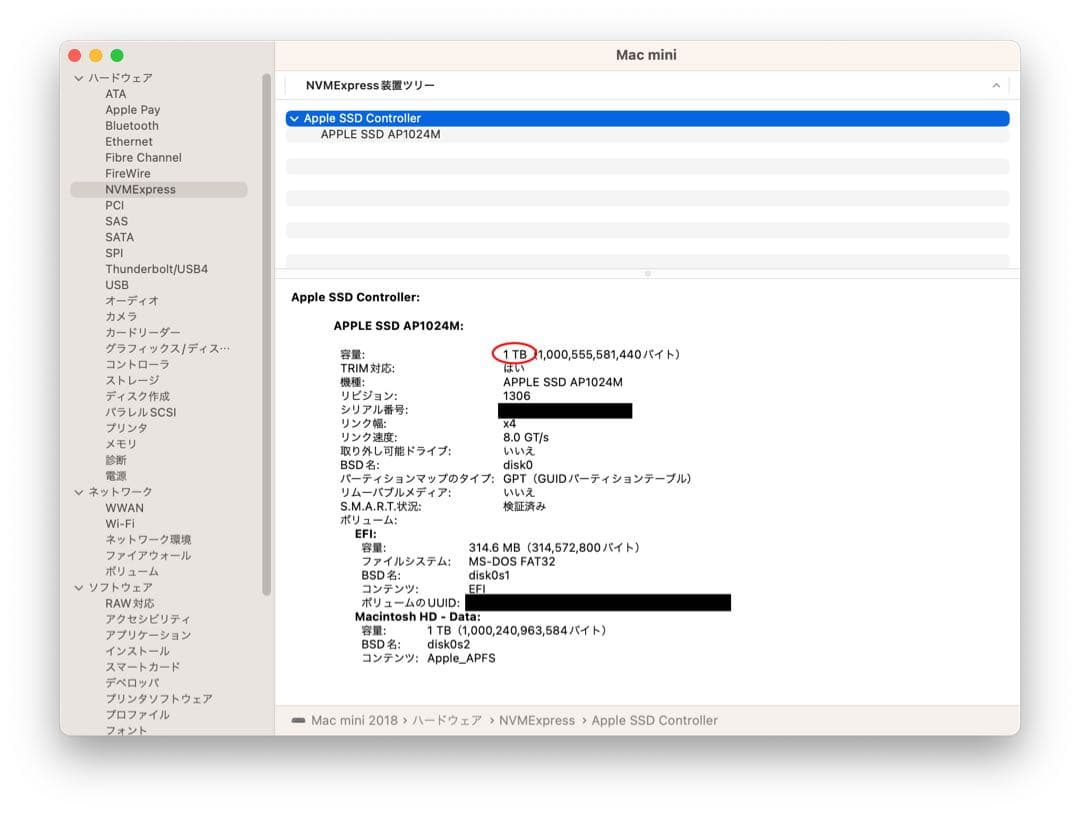This screenshot has height=815, width=1080.
Task: Open the Bluetooth hardware section
Action: (x=132, y=125)
